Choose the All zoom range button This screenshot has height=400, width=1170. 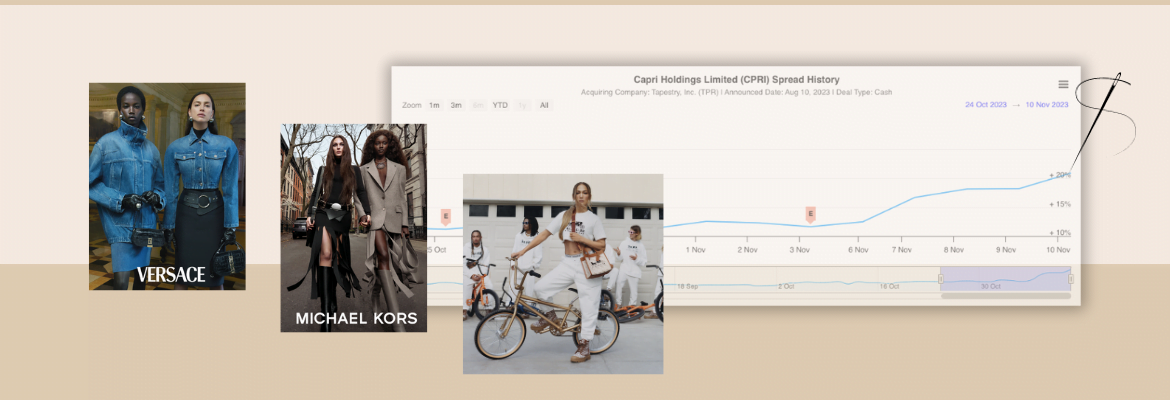(x=544, y=105)
